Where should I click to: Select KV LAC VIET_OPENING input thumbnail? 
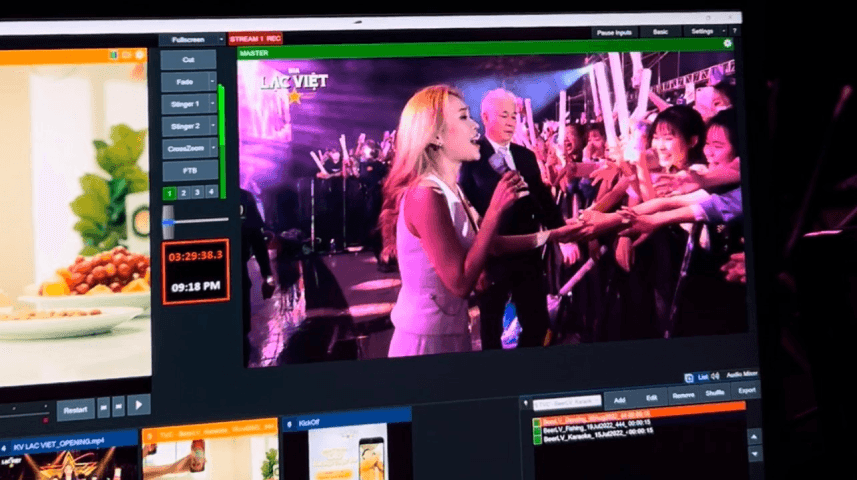pos(68,466)
